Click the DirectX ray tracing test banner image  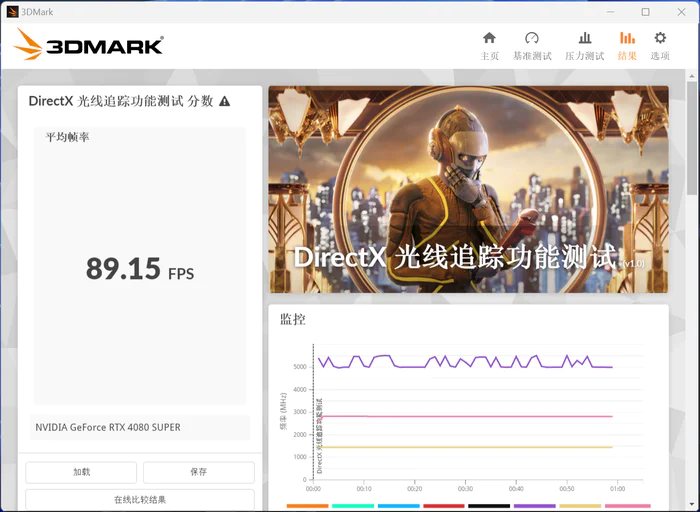coord(468,189)
